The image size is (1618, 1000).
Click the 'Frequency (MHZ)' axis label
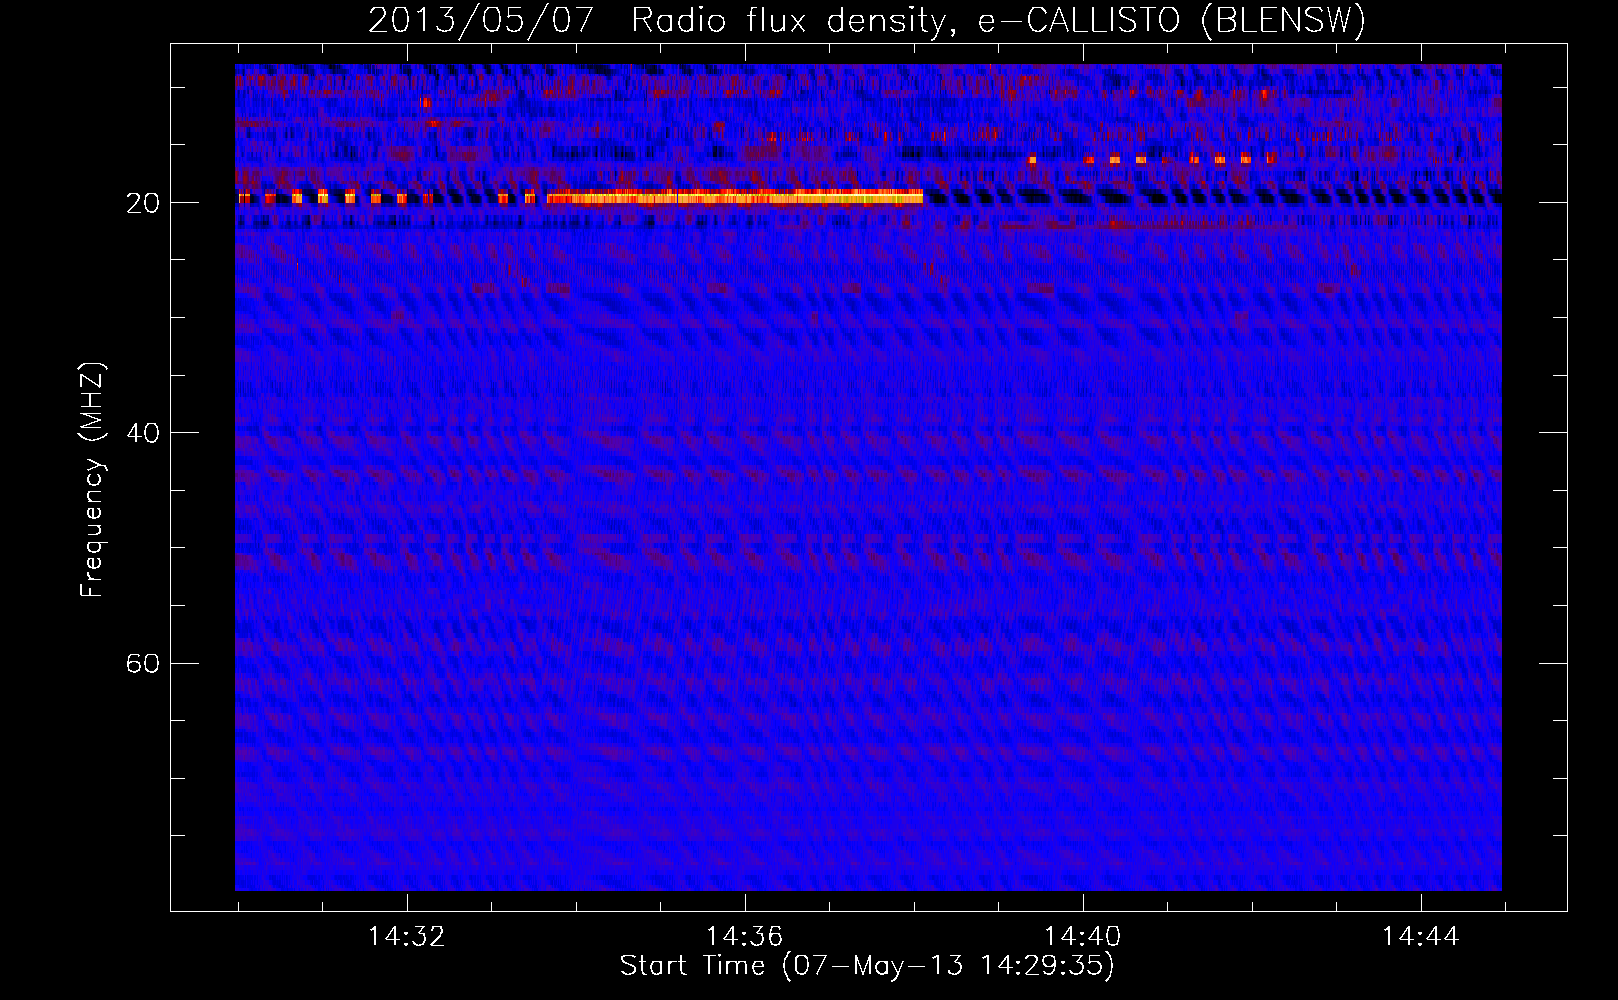pos(92,480)
